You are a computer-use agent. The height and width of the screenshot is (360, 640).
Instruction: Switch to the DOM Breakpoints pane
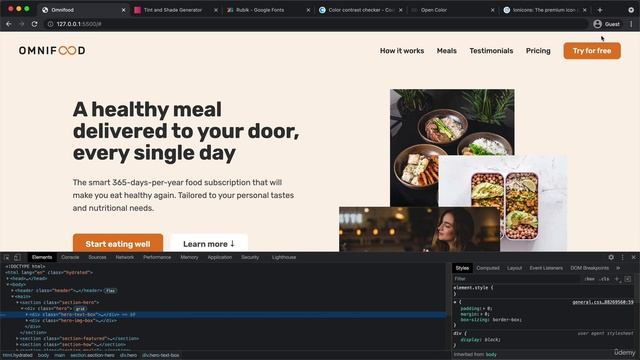pos(589,268)
